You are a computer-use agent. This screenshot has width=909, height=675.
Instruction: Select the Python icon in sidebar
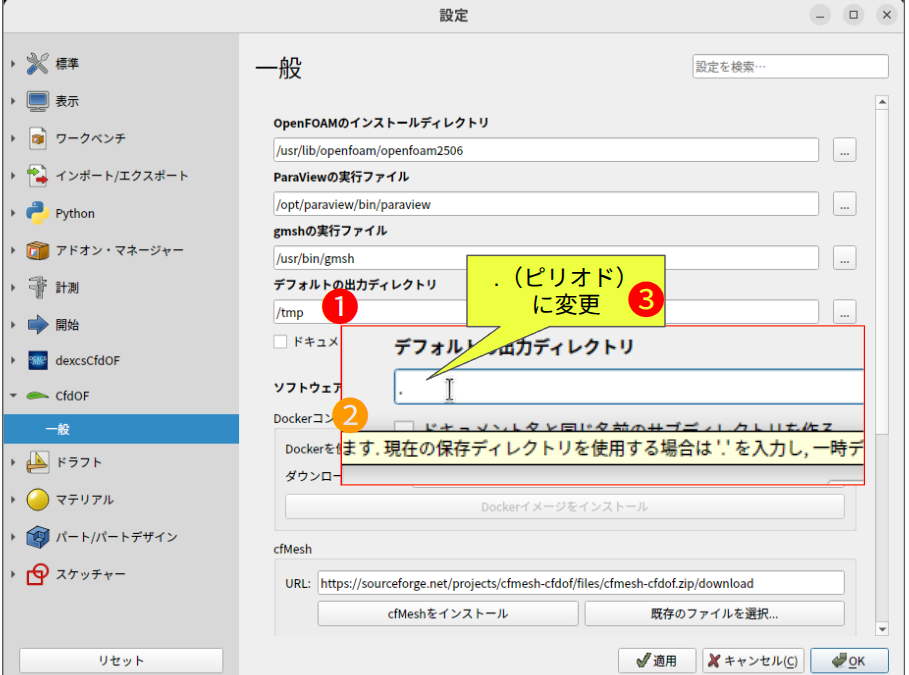38,213
